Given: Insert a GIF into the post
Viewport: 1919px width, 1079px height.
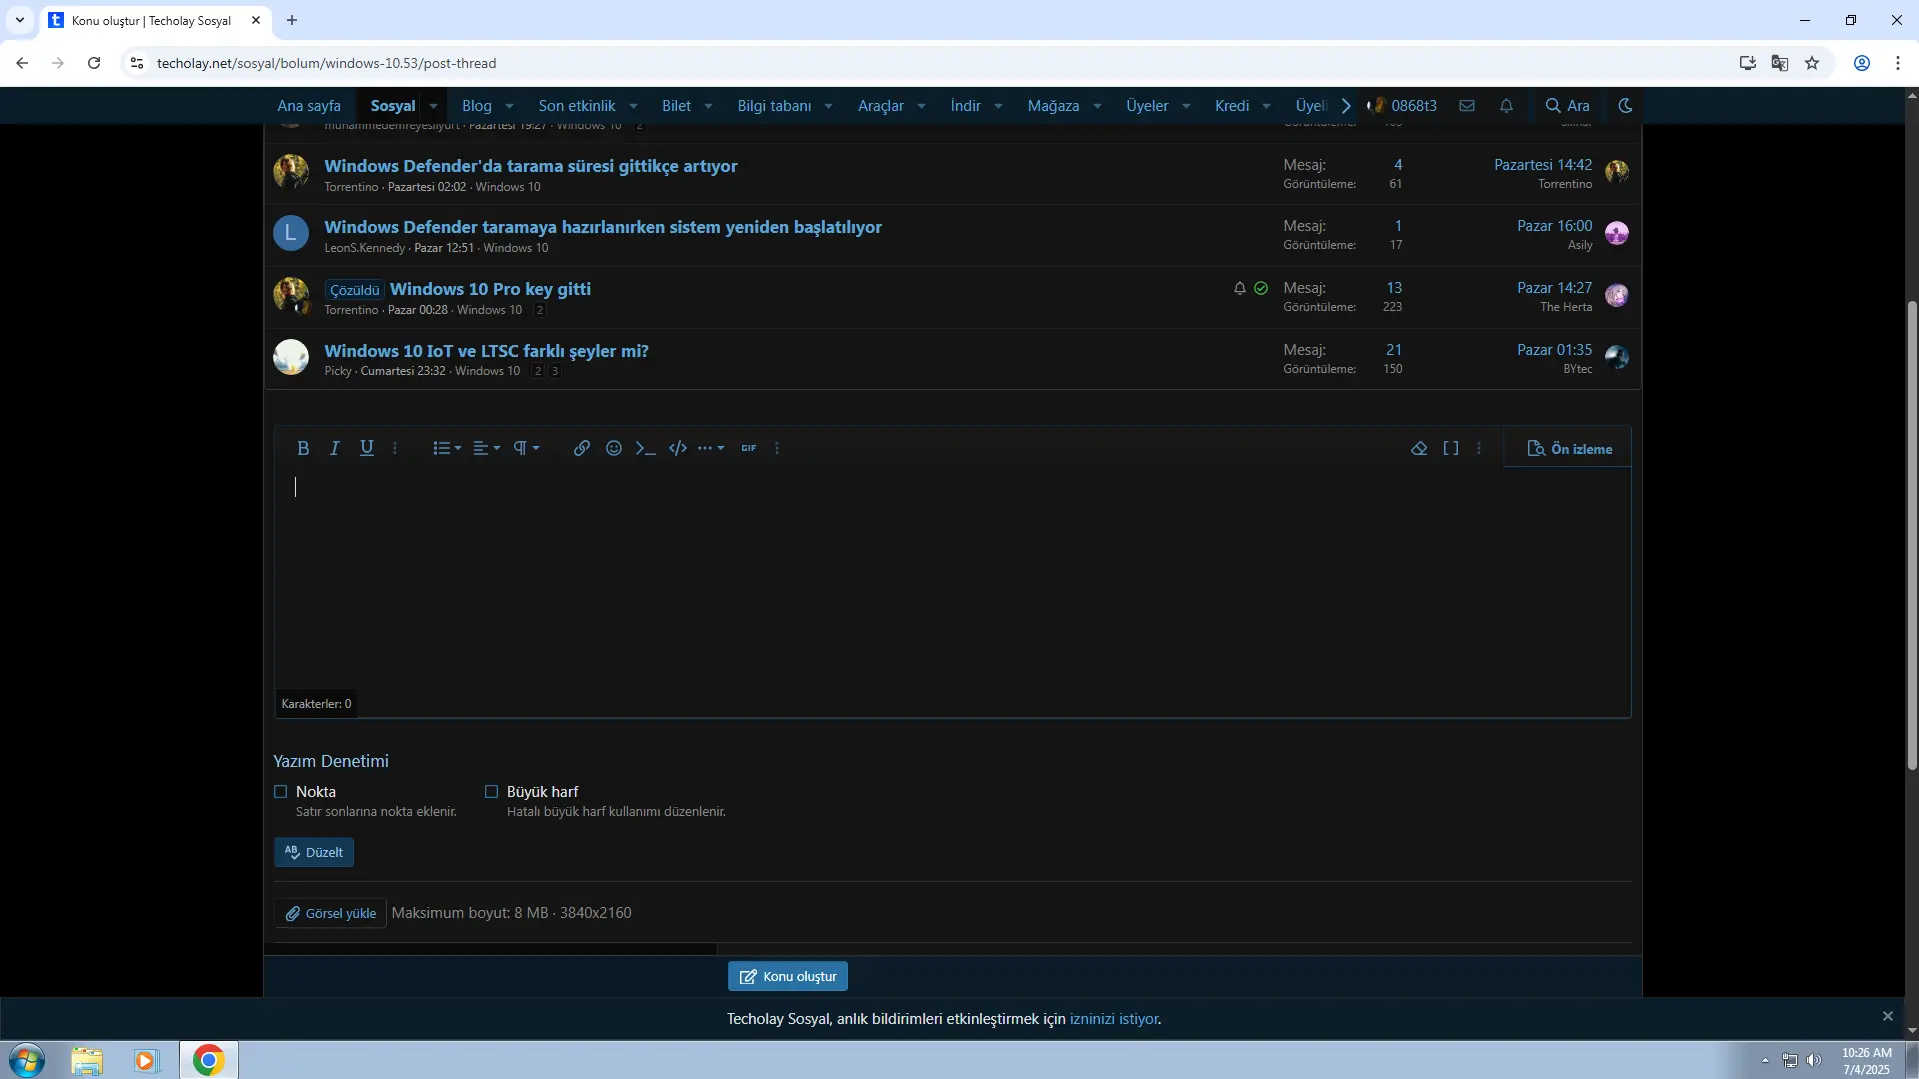Looking at the screenshot, I should [x=749, y=448].
